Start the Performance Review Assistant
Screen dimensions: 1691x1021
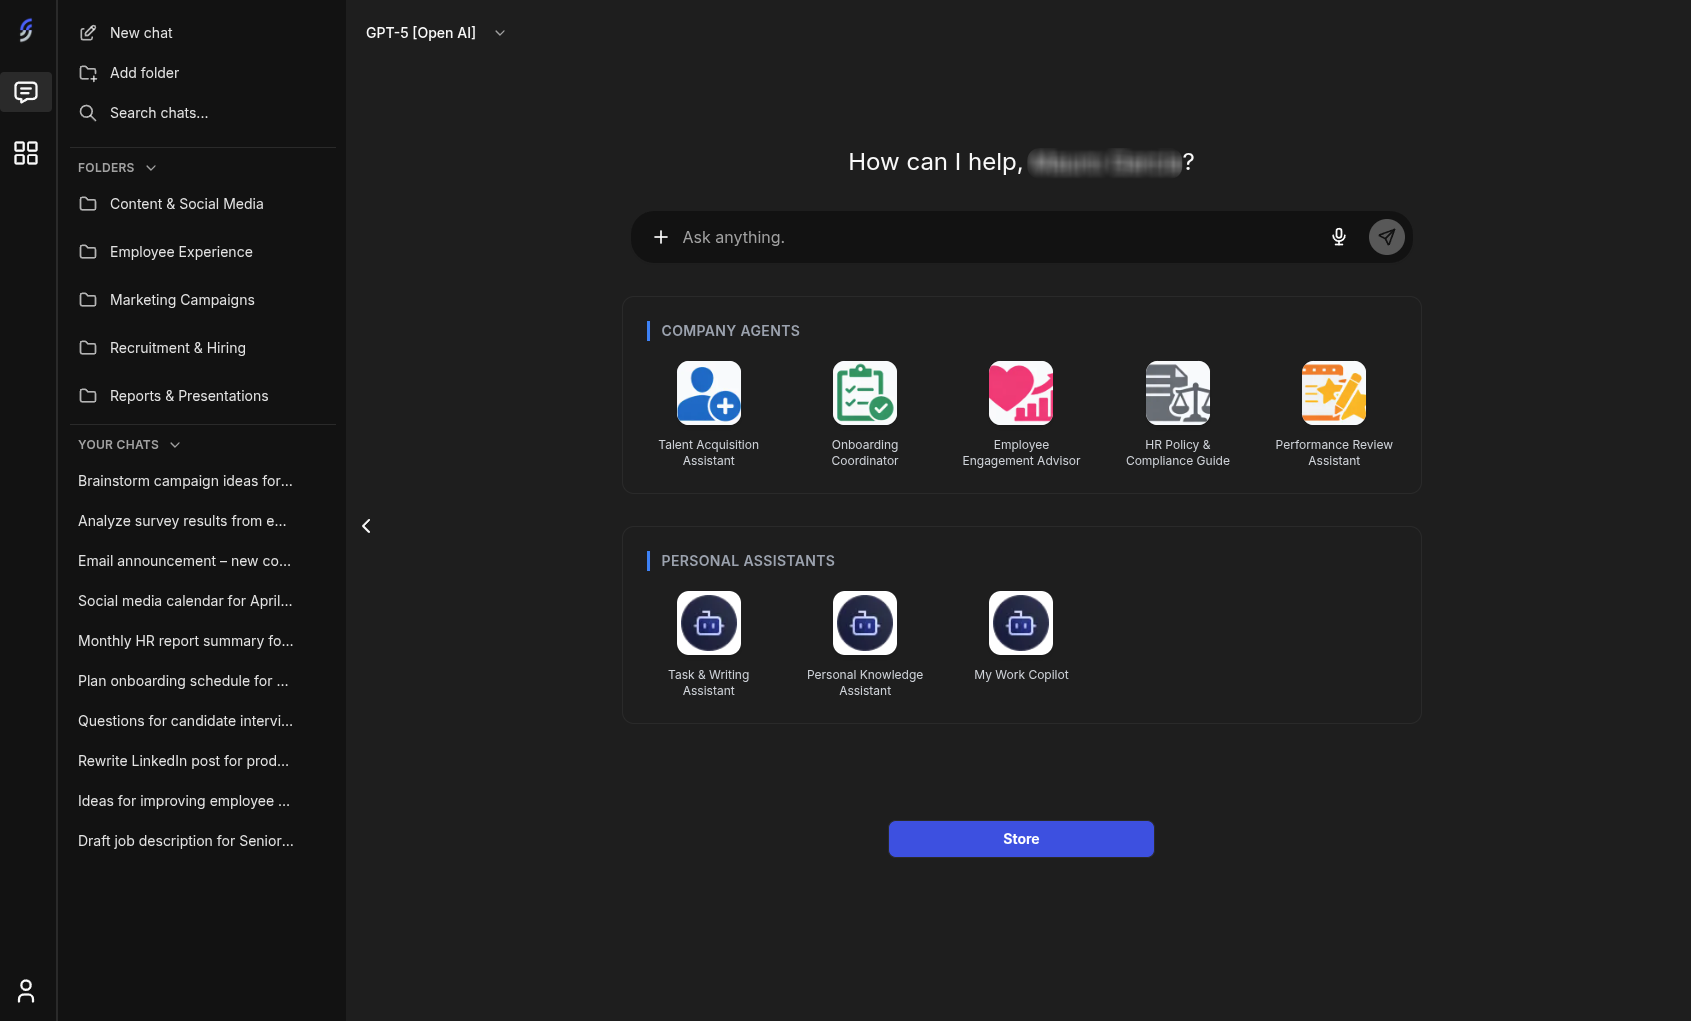pyautogui.click(x=1333, y=394)
